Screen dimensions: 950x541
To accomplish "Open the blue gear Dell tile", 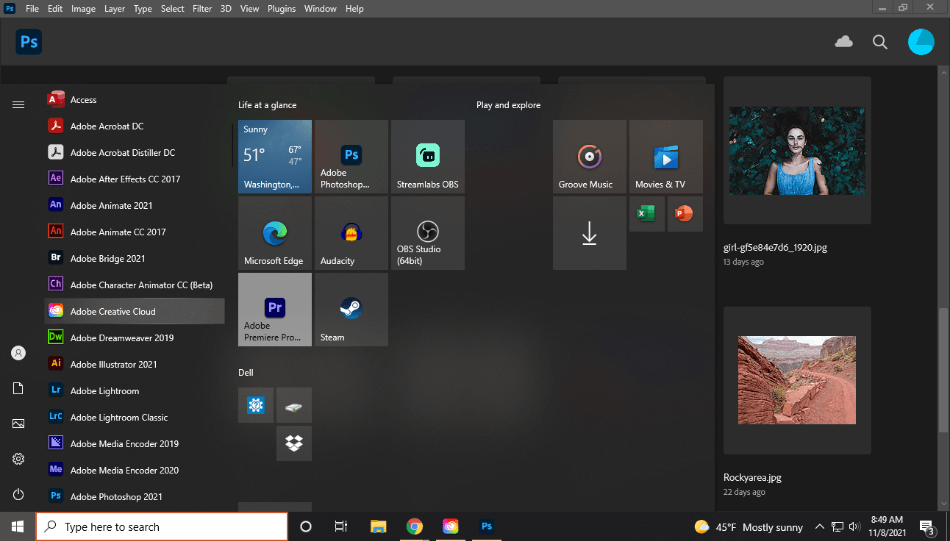I will click(256, 405).
